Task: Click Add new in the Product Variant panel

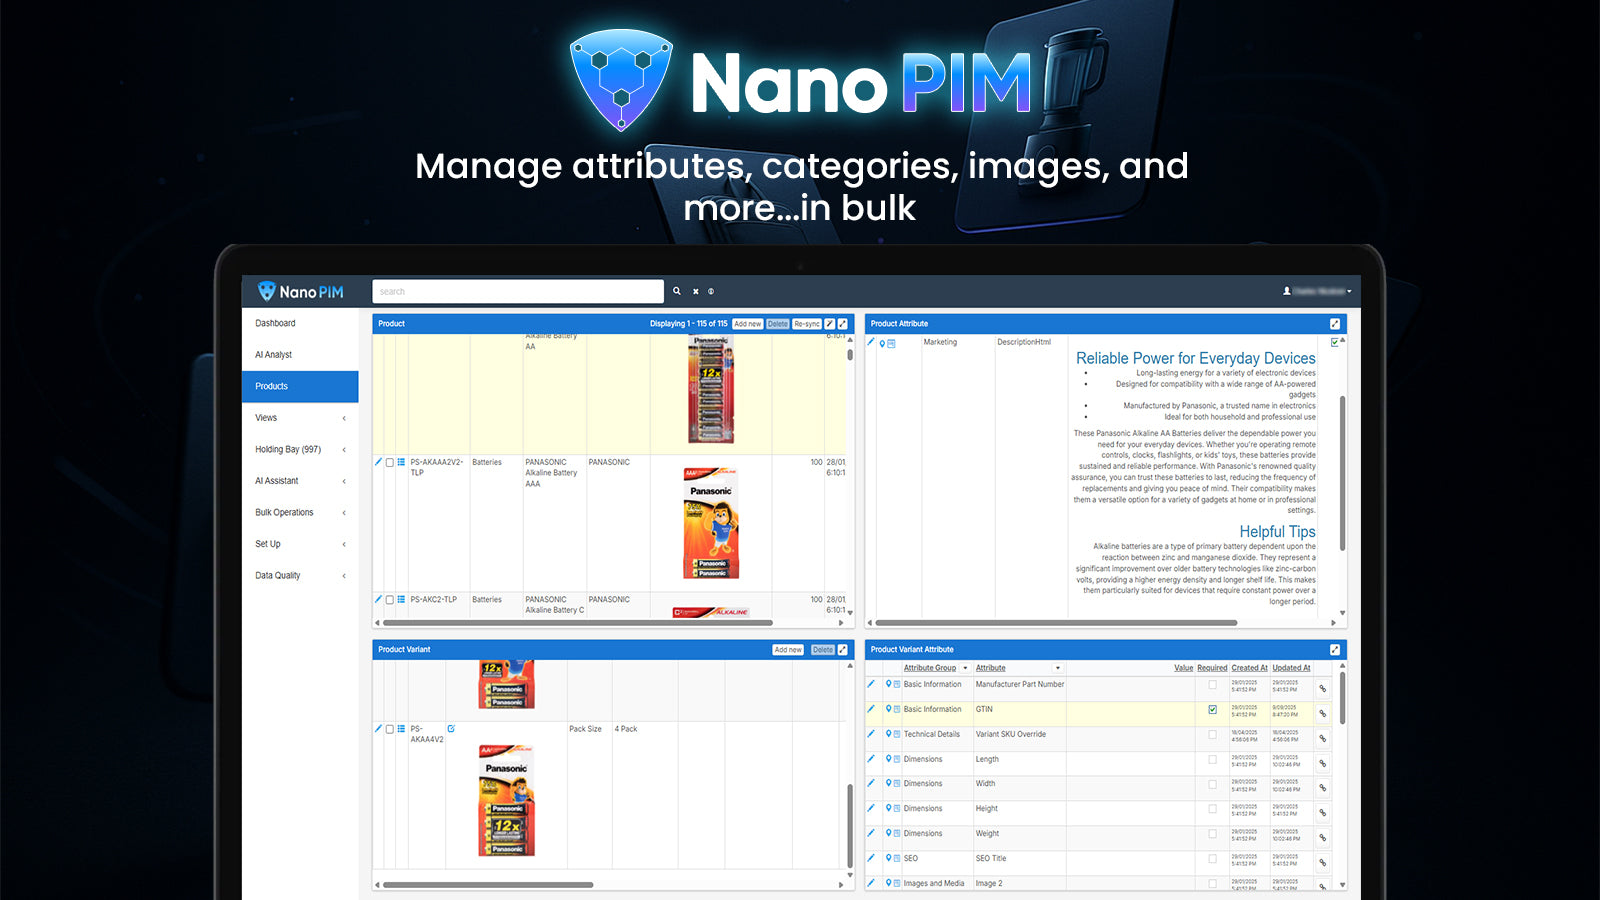Action: (x=788, y=650)
